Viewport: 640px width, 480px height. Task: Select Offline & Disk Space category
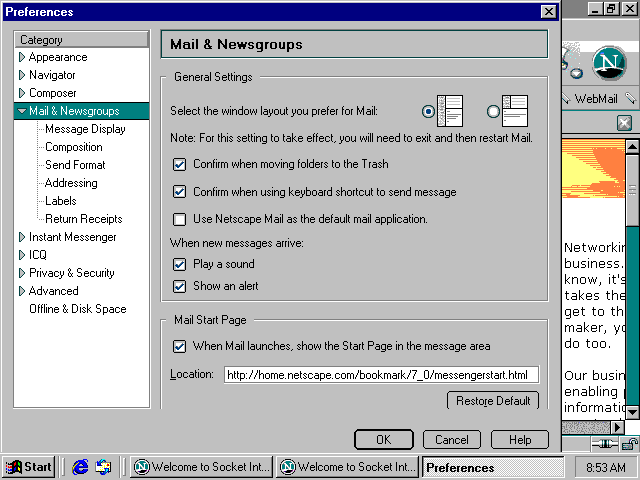click(x=78, y=309)
